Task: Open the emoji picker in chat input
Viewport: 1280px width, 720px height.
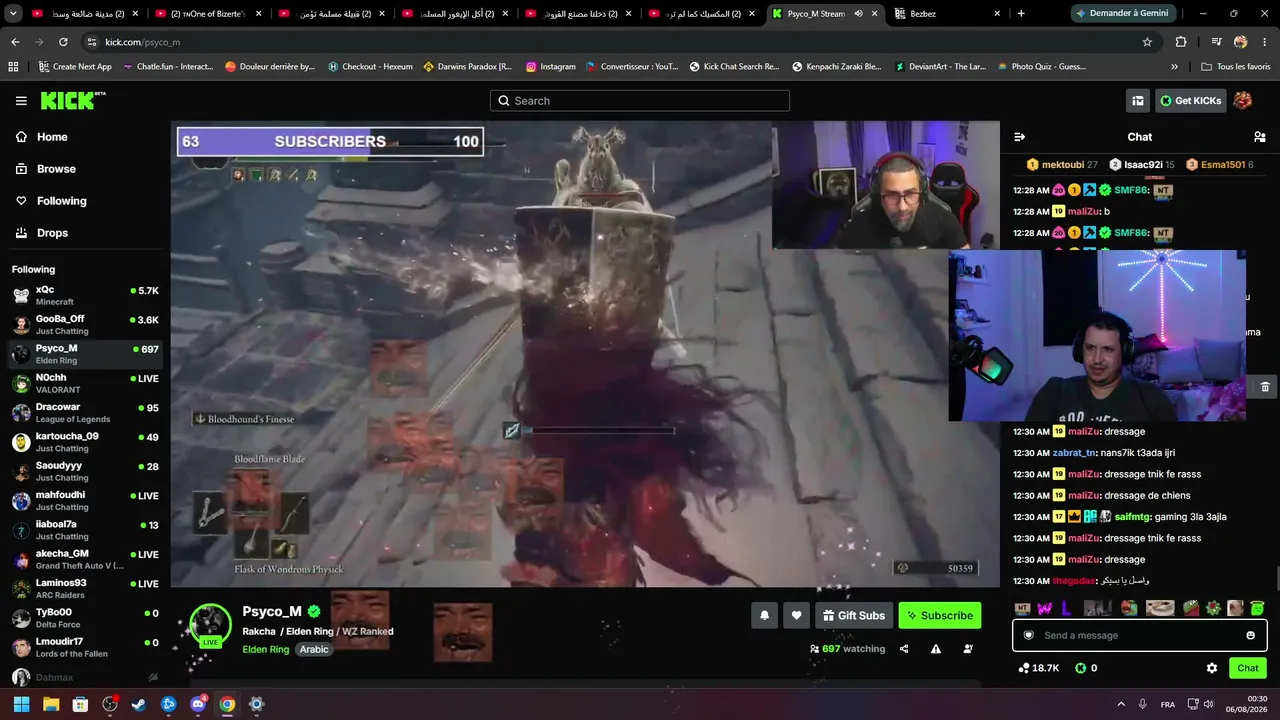Action: tap(1250, 635)
